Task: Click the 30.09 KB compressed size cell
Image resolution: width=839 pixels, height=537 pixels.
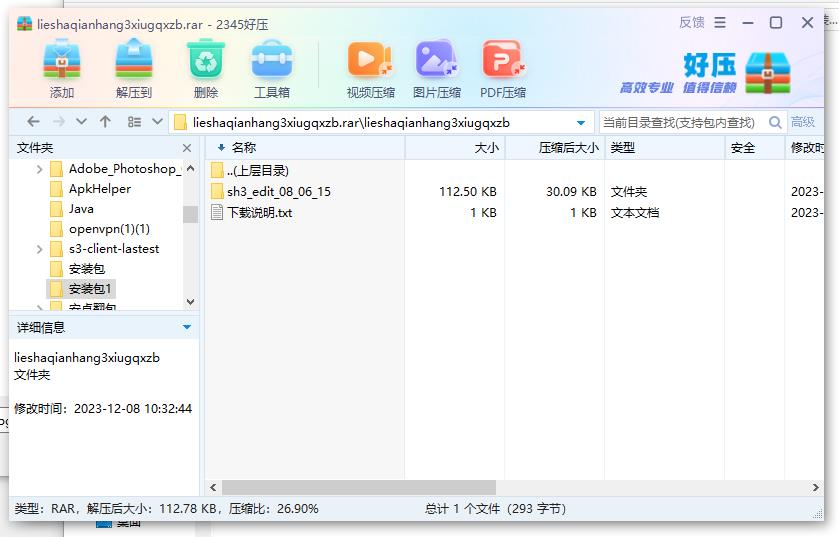Action: click(x=571, y=191)
